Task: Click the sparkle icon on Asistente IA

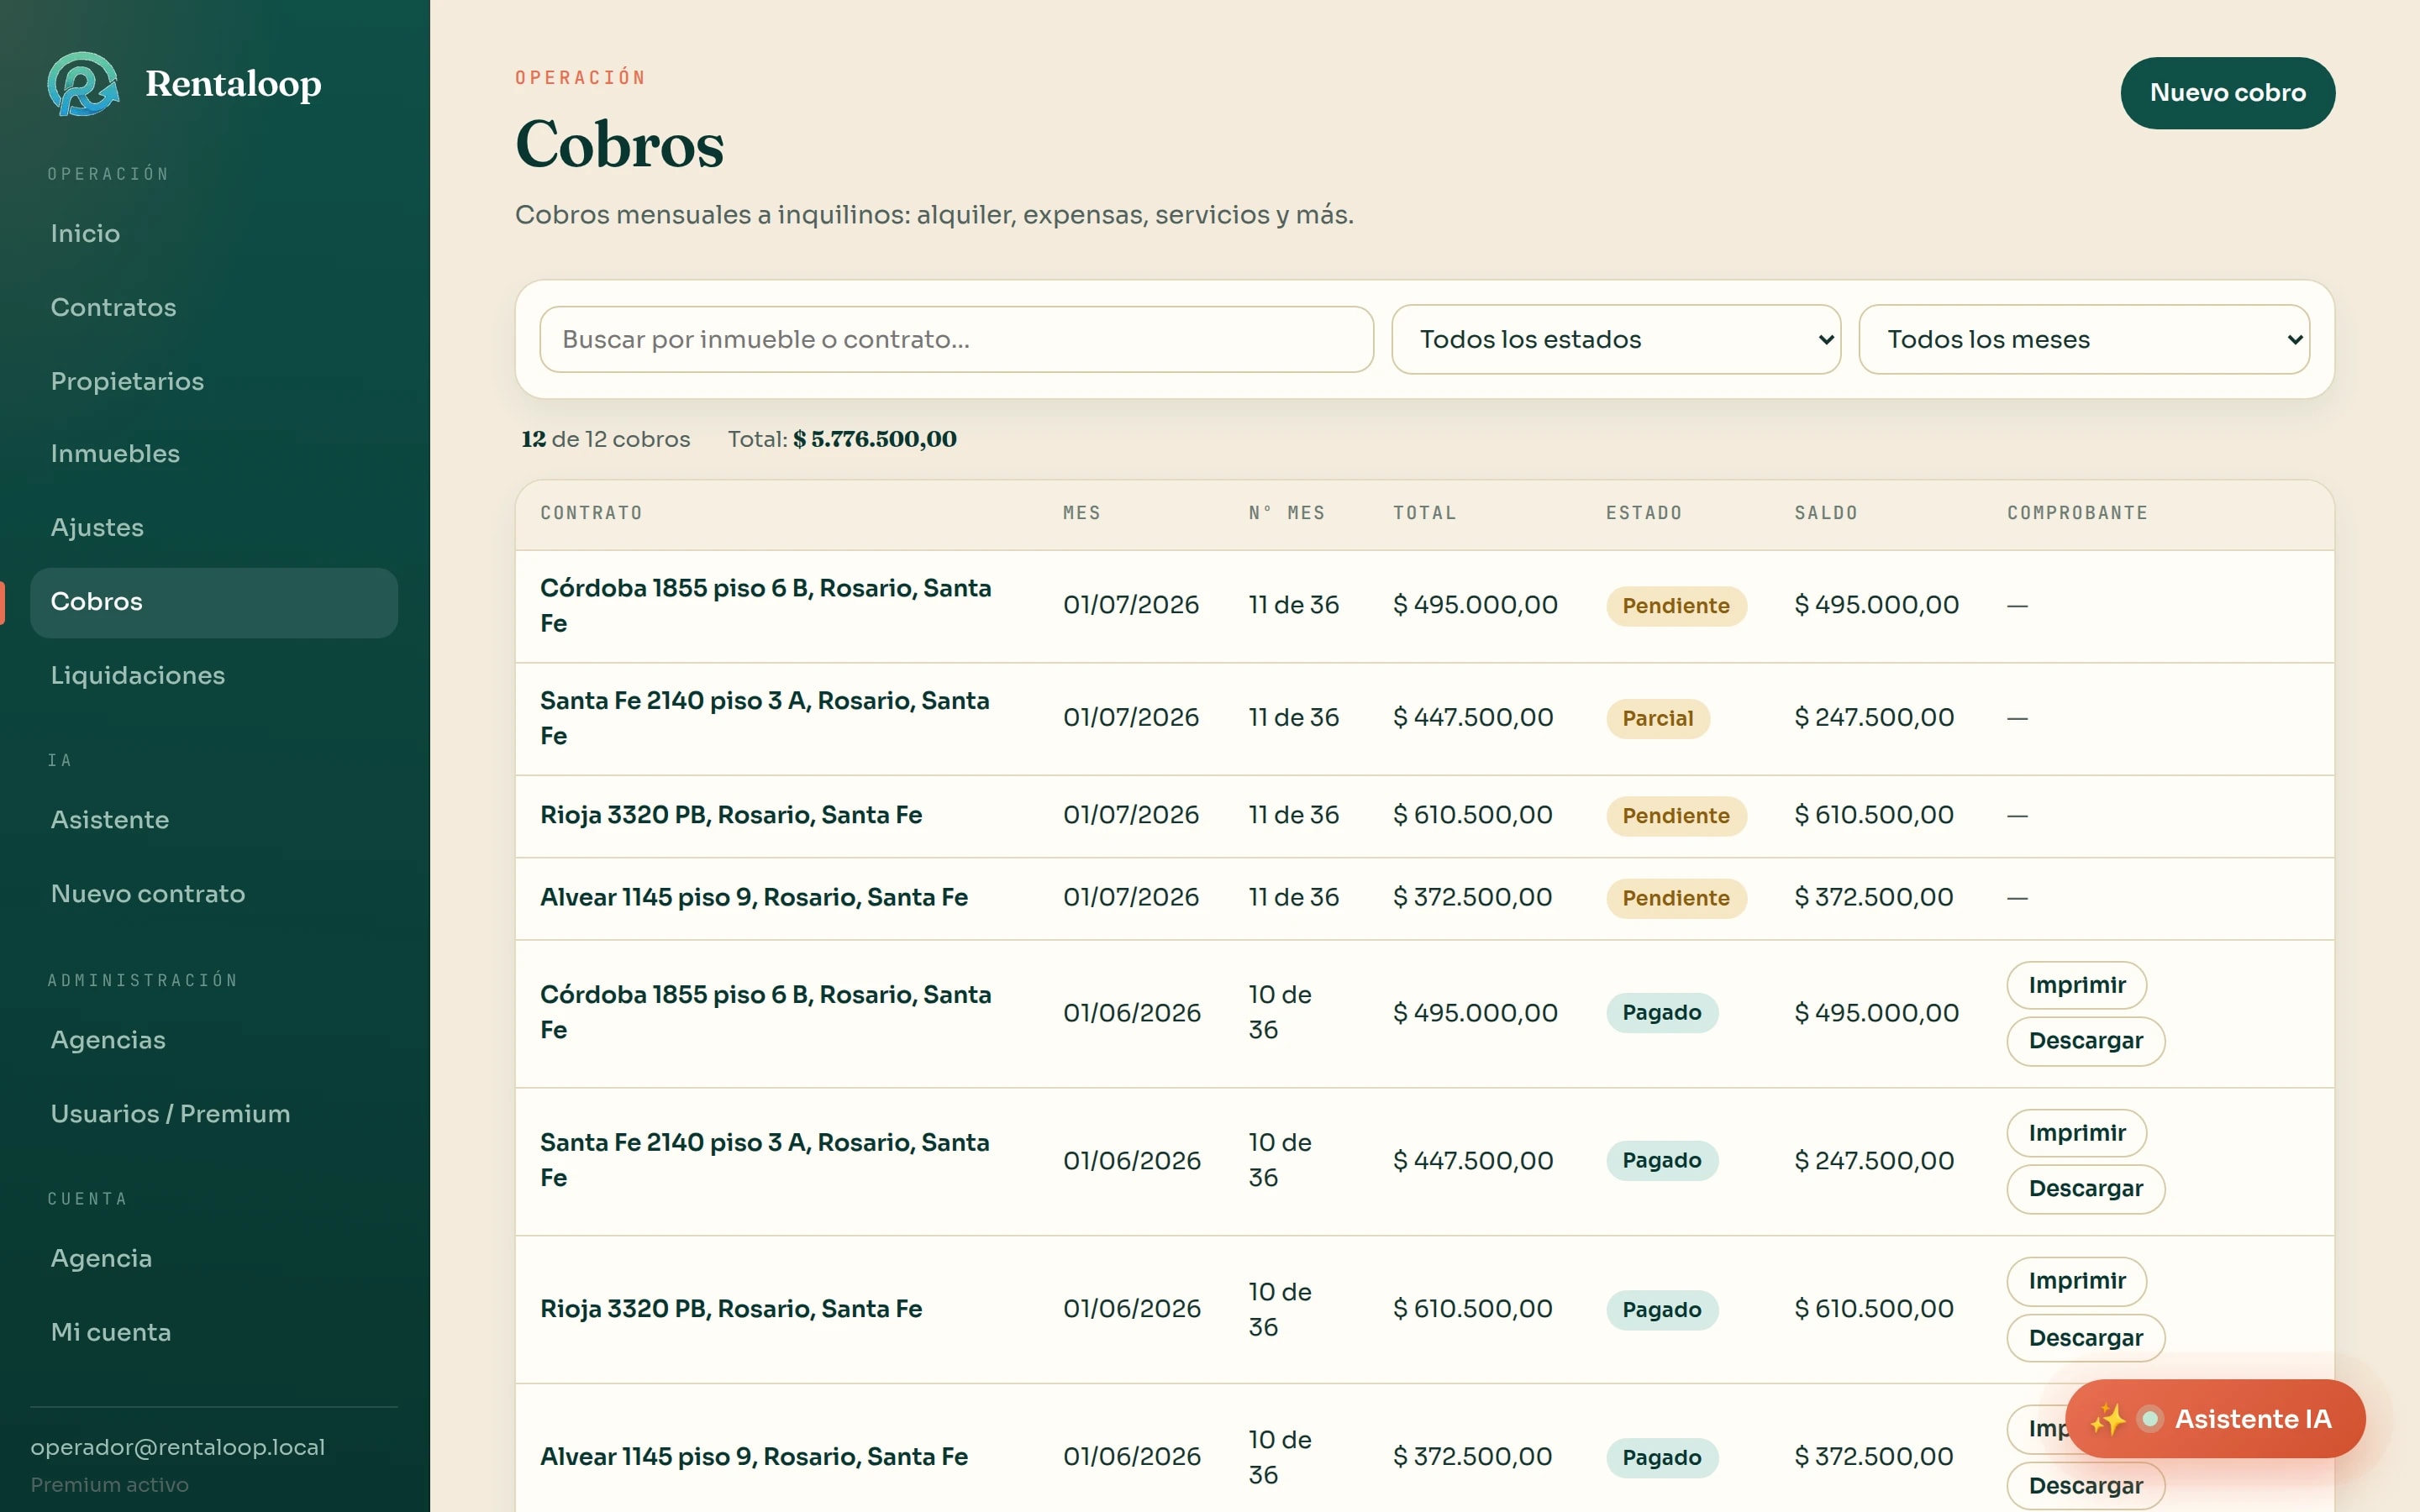Action: [2107, 1418]
